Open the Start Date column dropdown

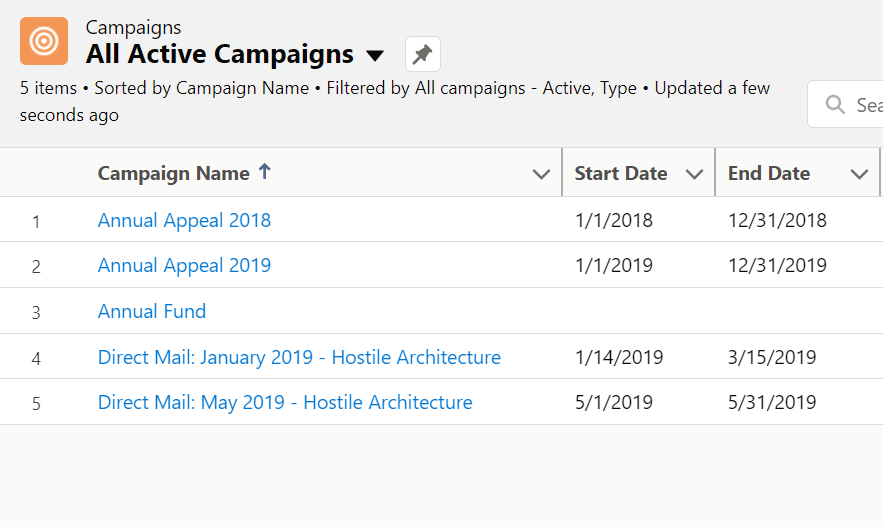(694, 174)
